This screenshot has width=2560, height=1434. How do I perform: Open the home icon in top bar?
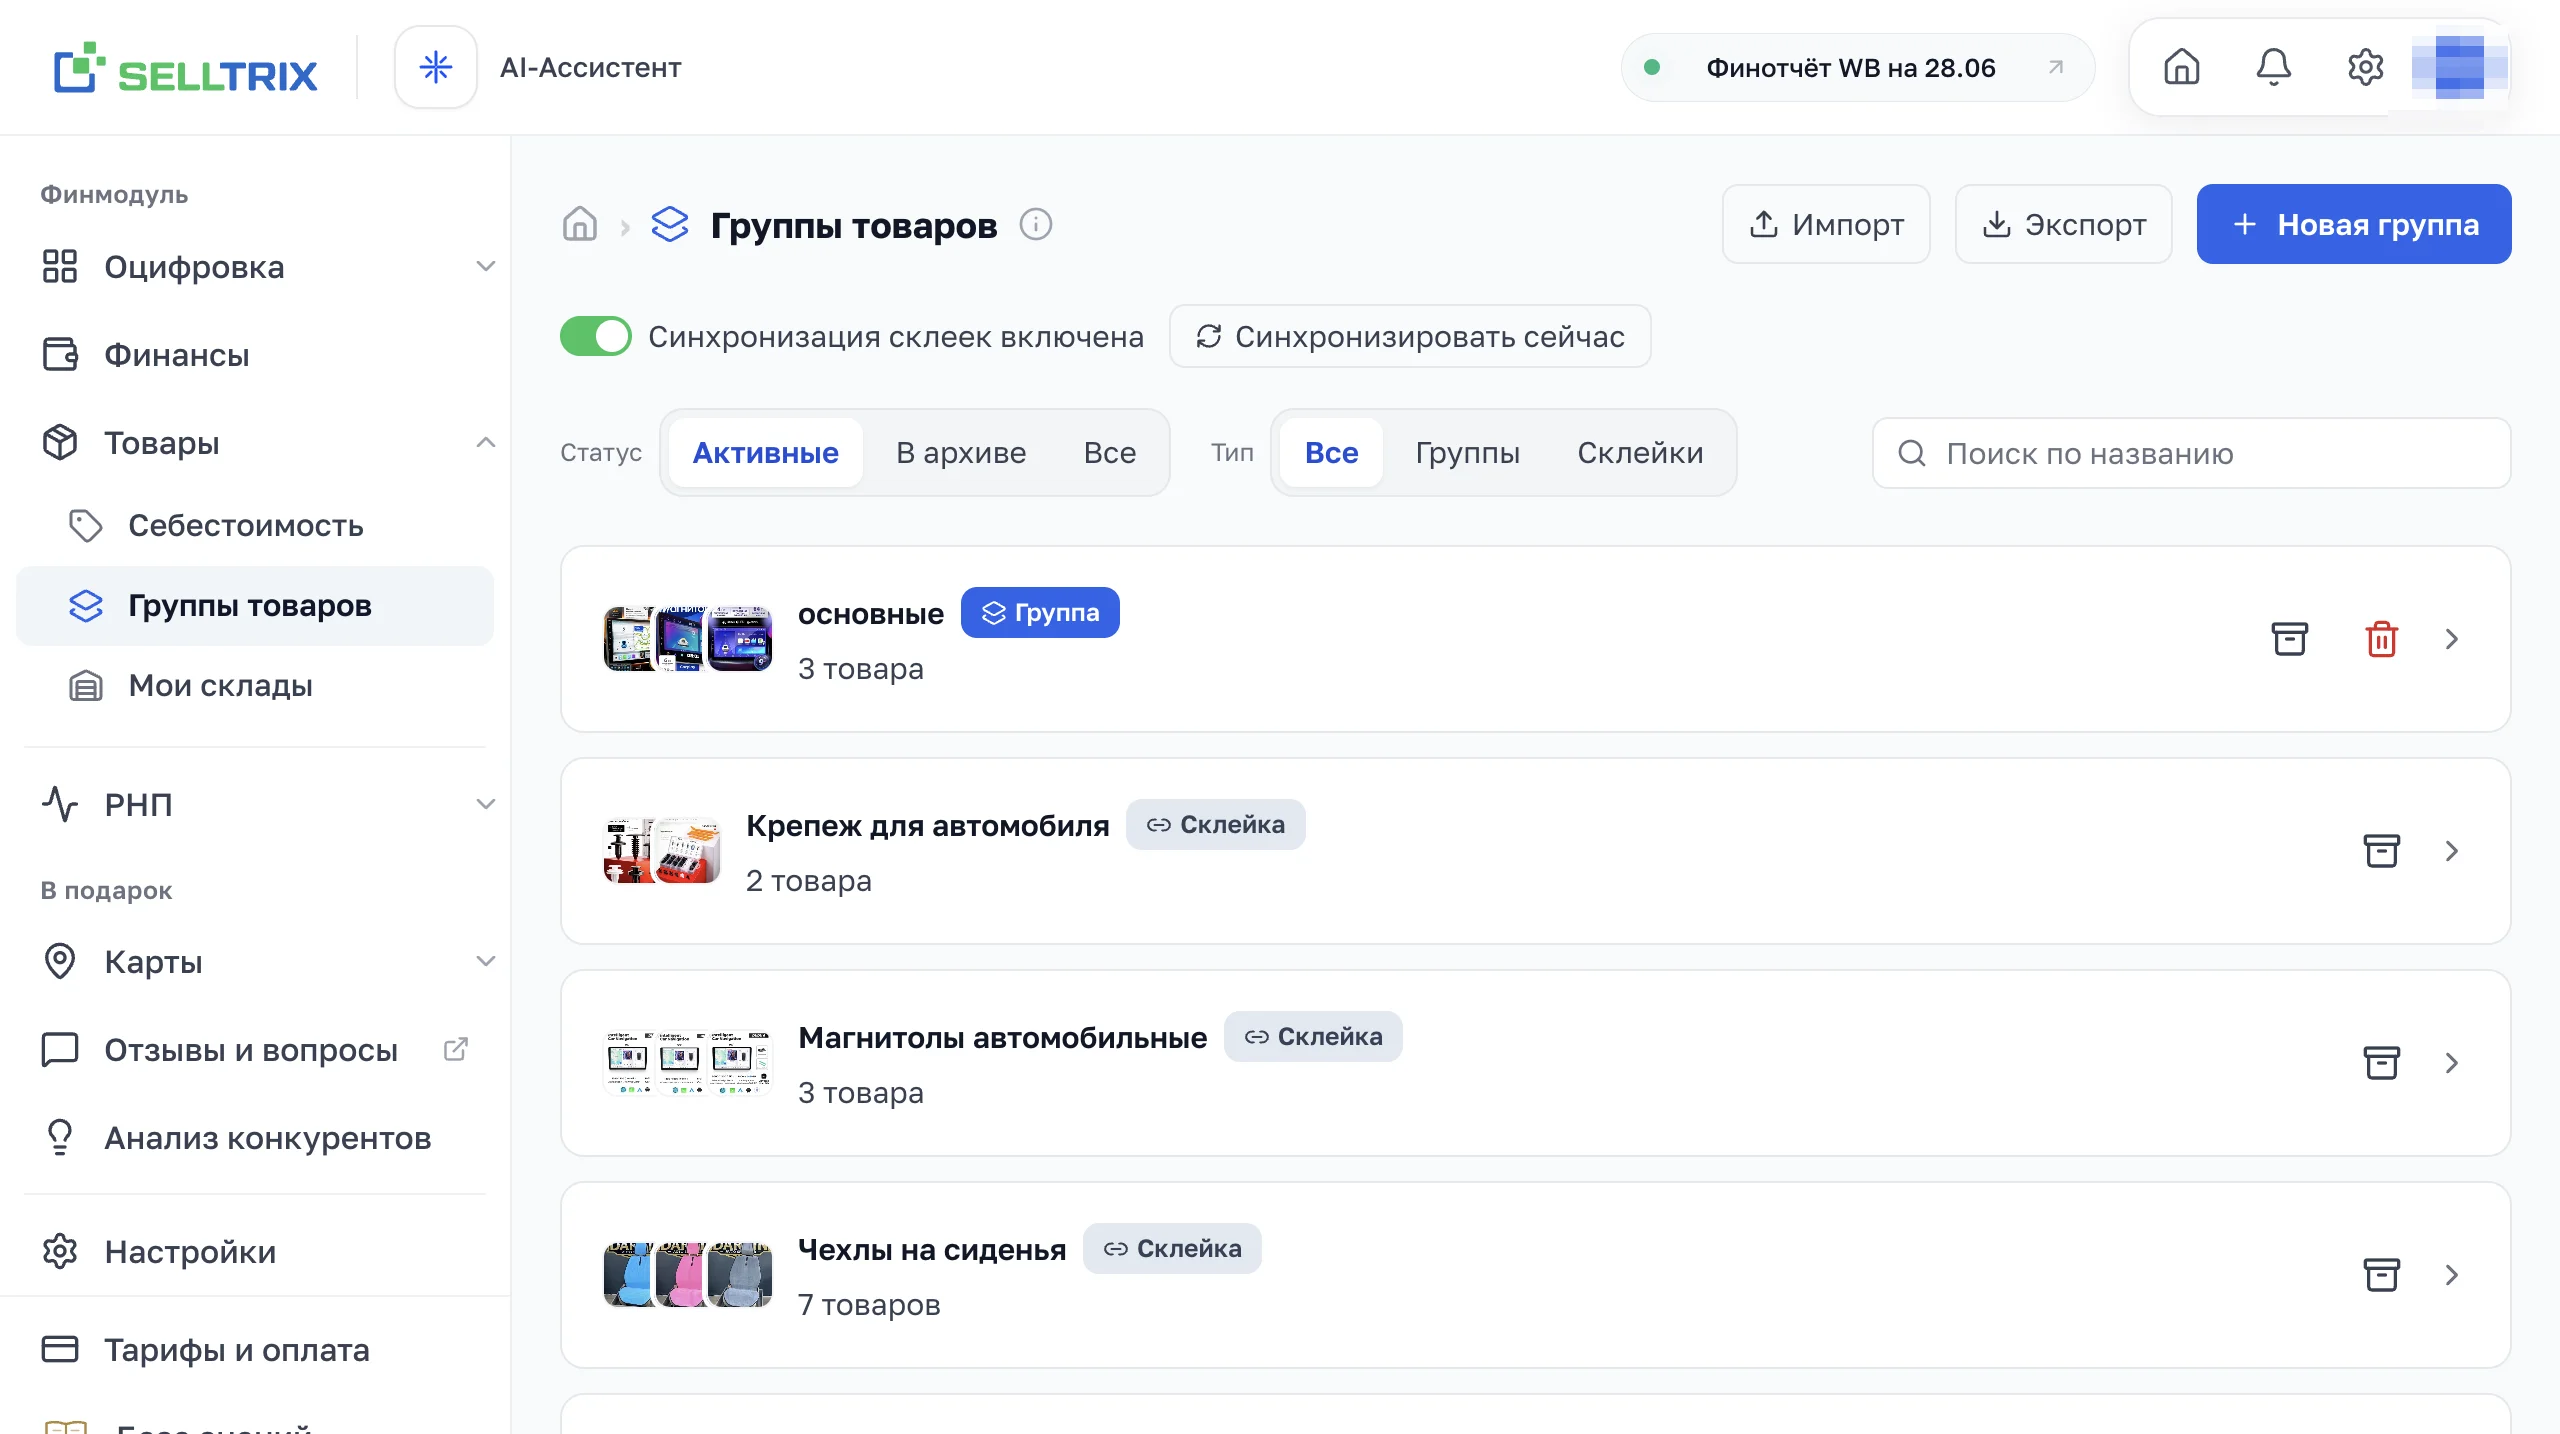coord(2181,67)
